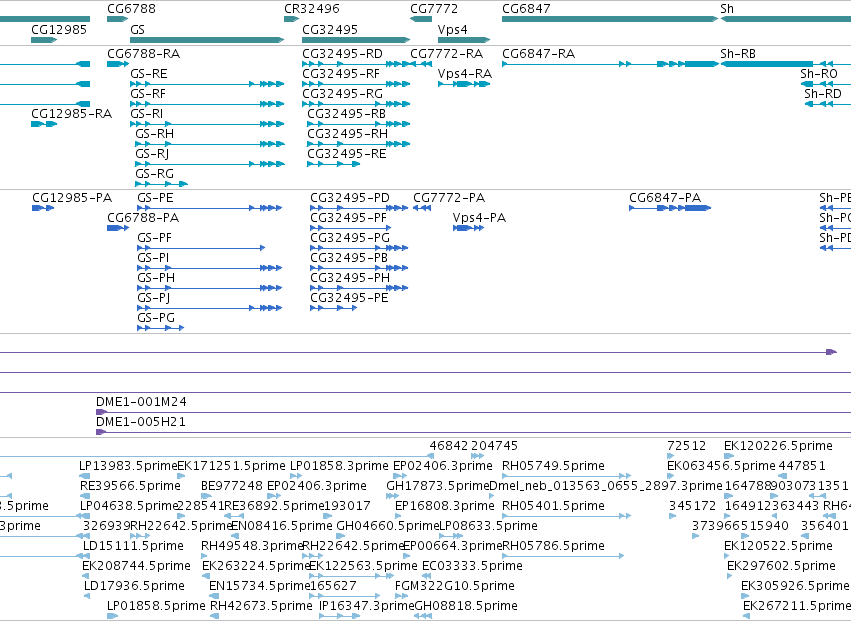Select EST RH05786.5prime

pos(563,556)
